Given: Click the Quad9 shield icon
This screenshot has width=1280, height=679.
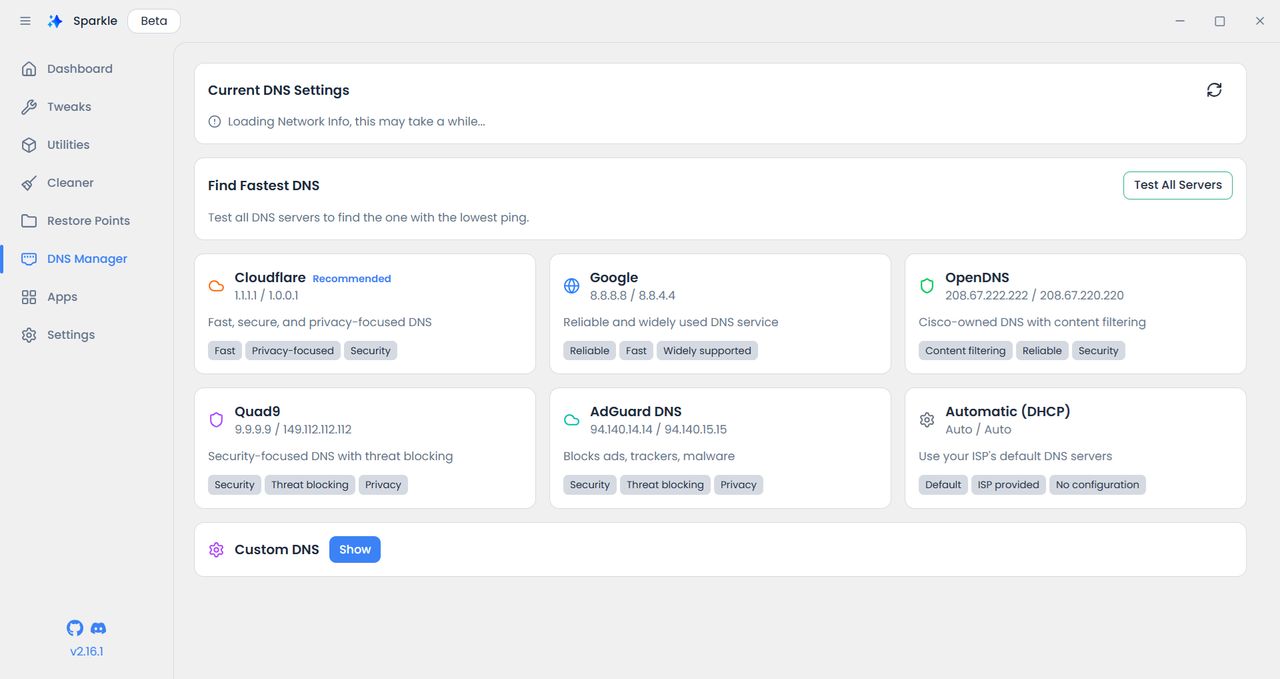Looking at the screenshot, I should [216, 420].
